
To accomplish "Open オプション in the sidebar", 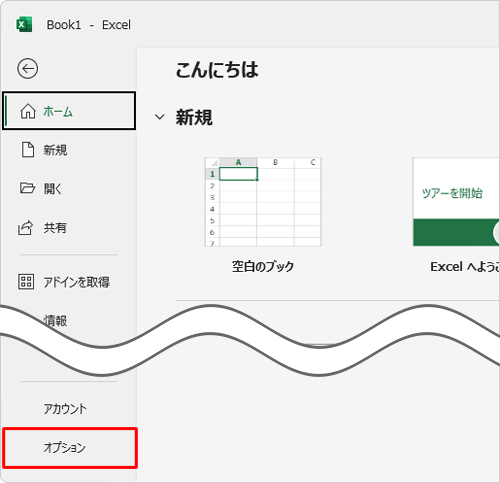I will (x=70, y=448).
